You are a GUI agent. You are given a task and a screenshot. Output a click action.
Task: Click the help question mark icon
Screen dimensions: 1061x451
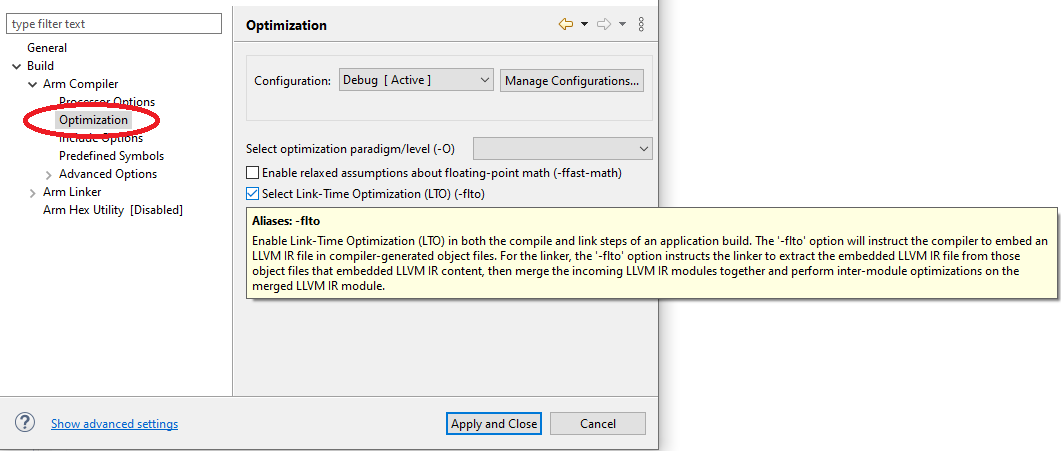pos(25,423)
